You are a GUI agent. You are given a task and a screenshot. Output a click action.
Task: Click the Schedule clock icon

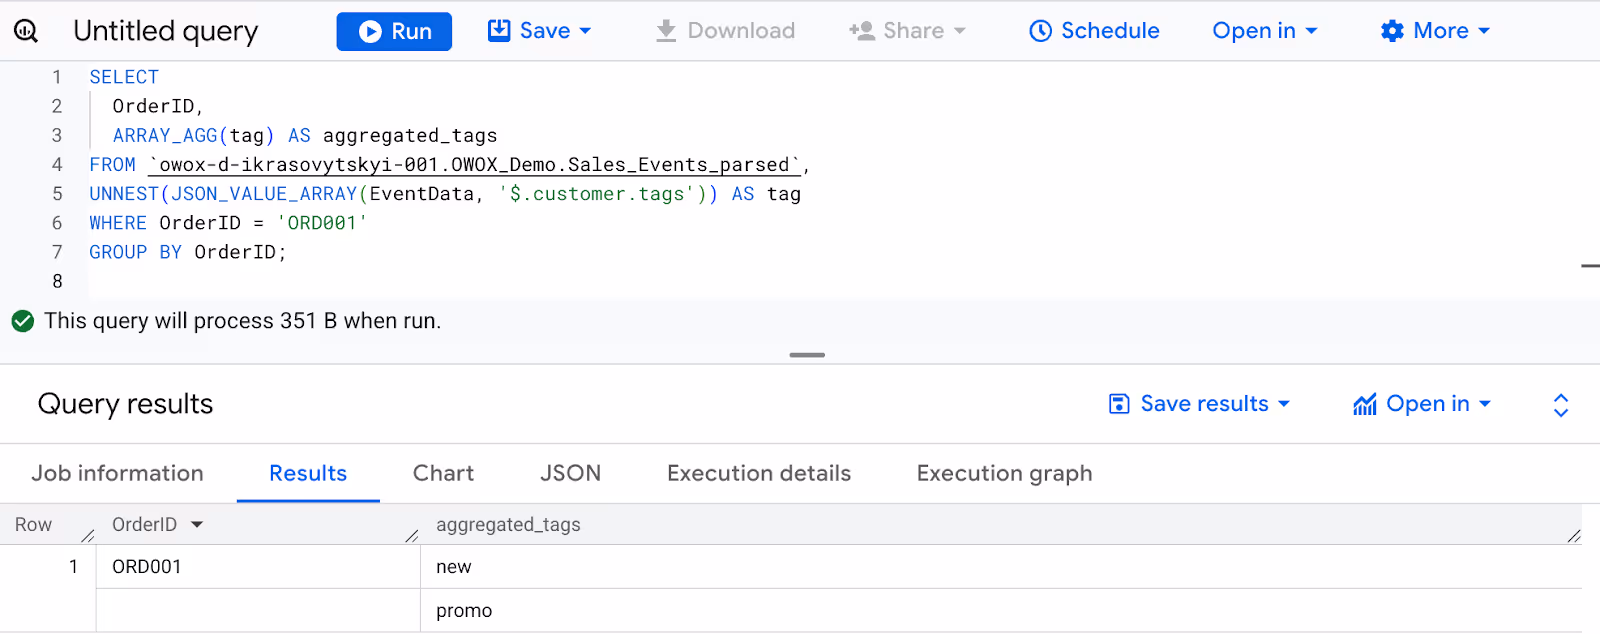(x=1041, y=31)
